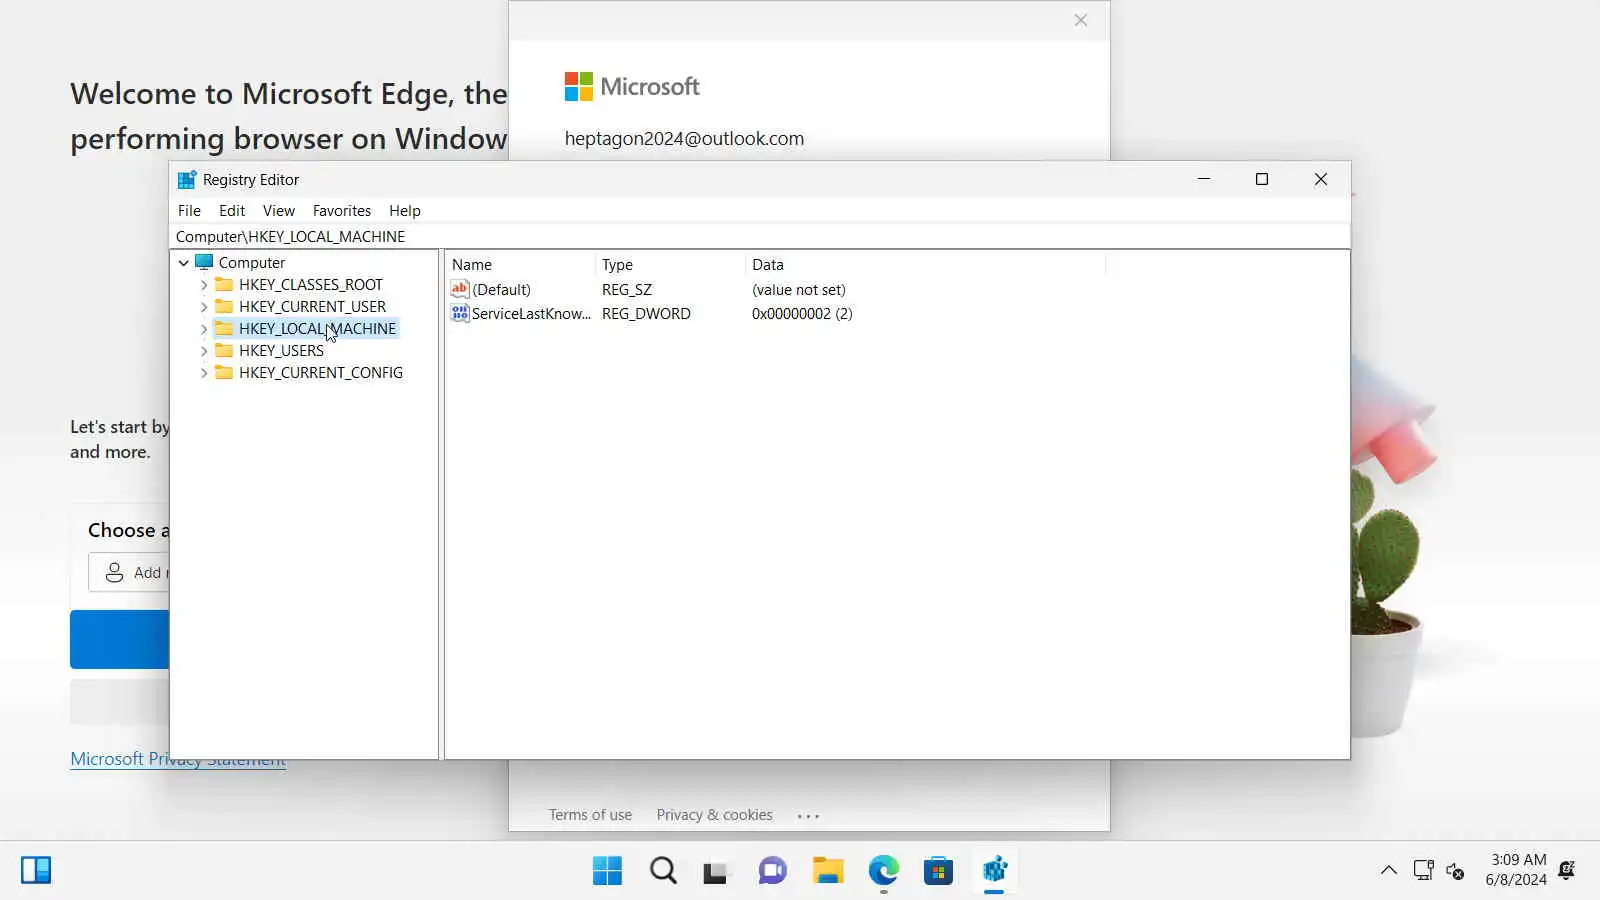The height and width of the screenshot is (900, 1600).
Task: Click the HKEY_CLASSES_ROOT folder icon
Action: (224, 285)
